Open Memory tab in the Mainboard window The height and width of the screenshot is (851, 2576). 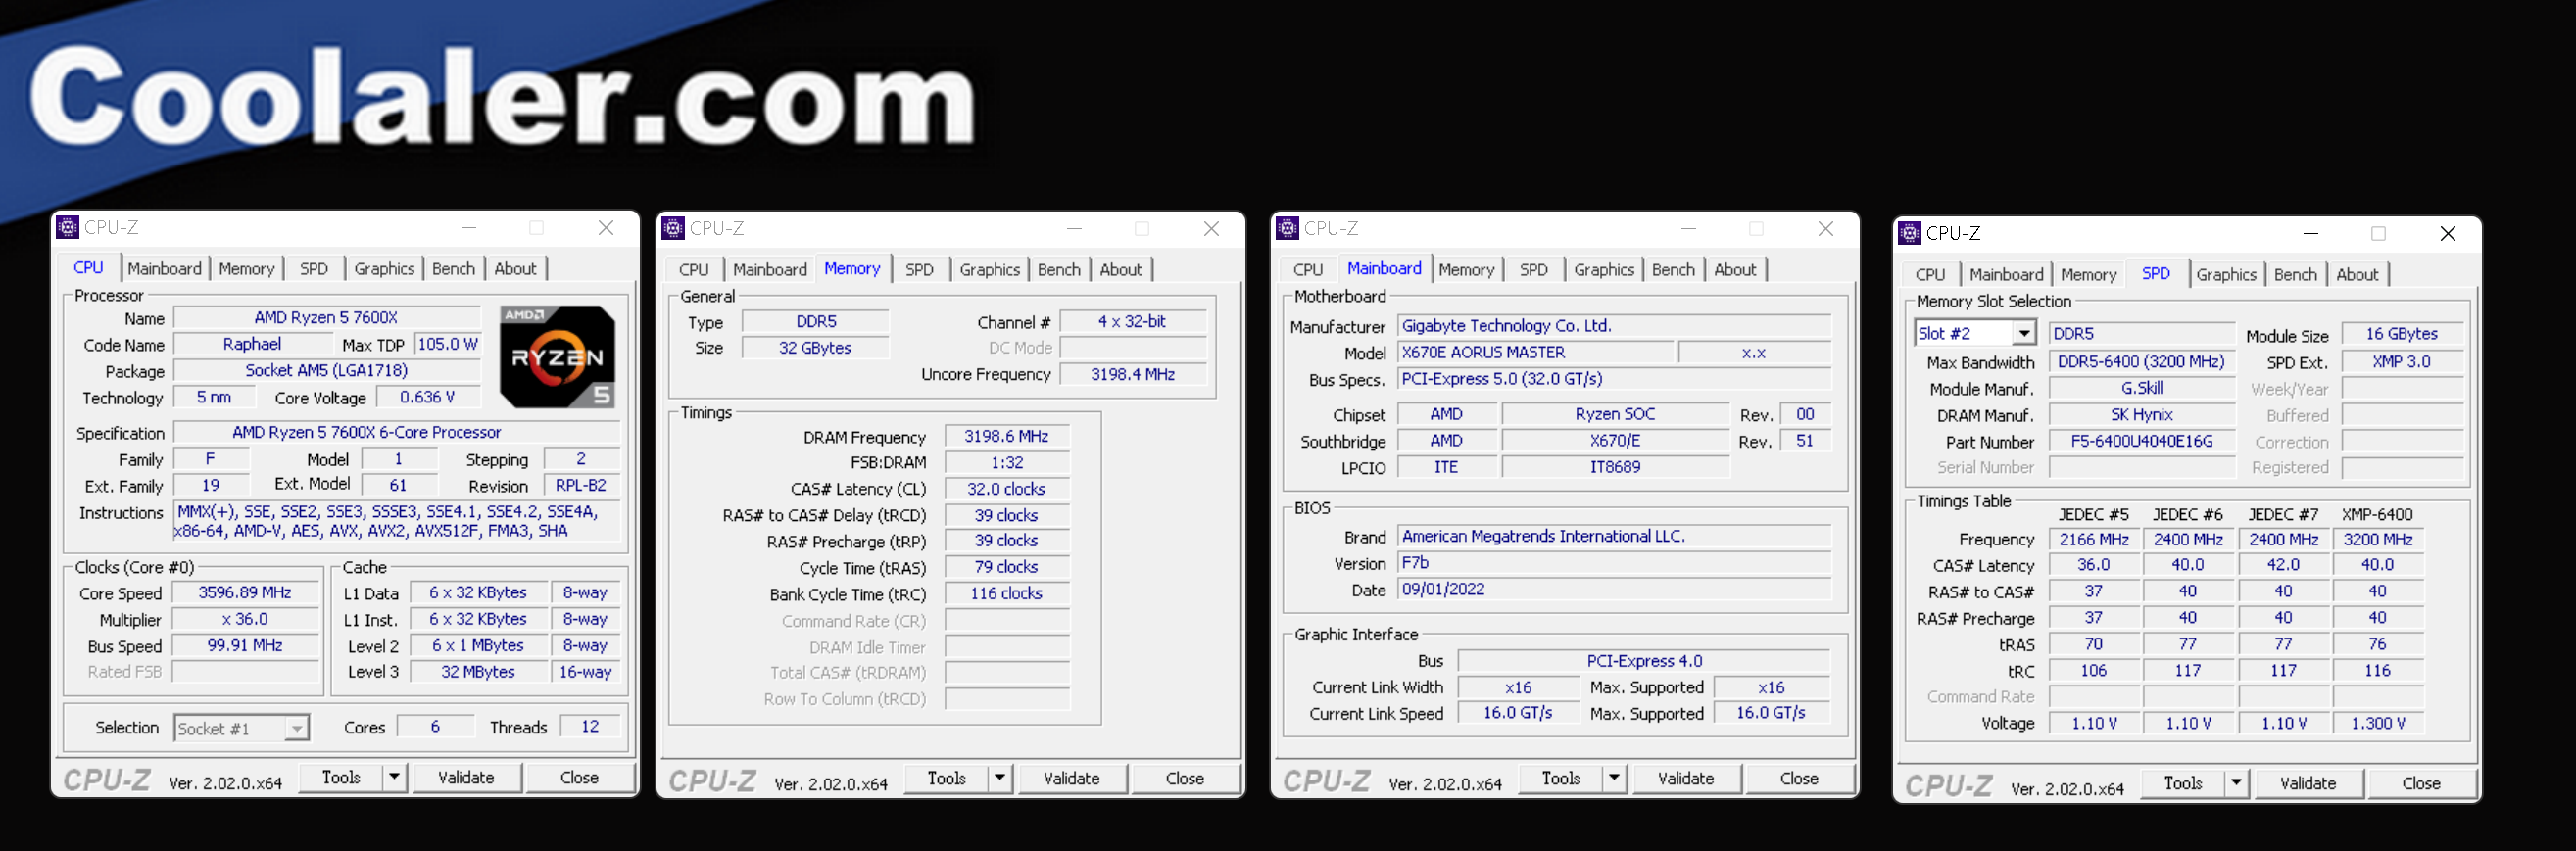1466,270
